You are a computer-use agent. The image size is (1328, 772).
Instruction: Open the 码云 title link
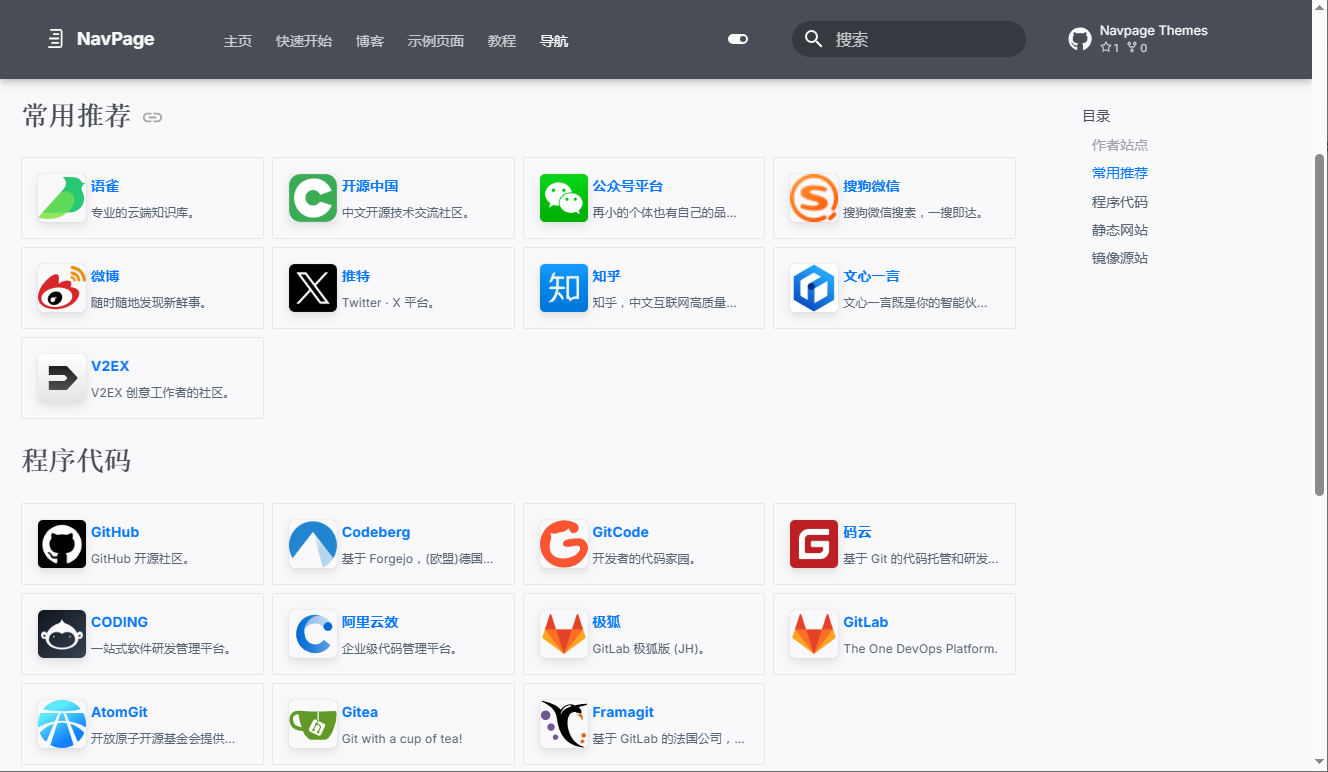857,532
